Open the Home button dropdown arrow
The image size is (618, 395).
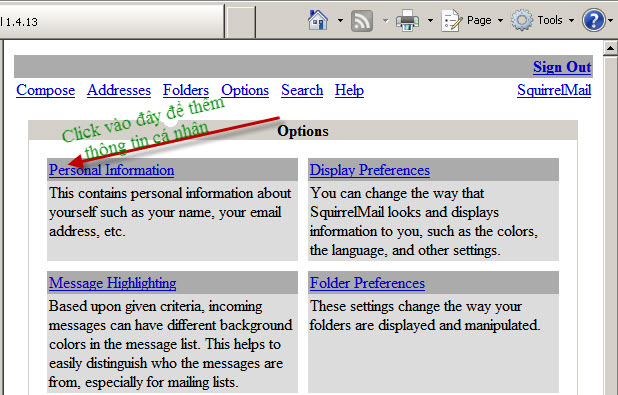click(x=340, y=20)
